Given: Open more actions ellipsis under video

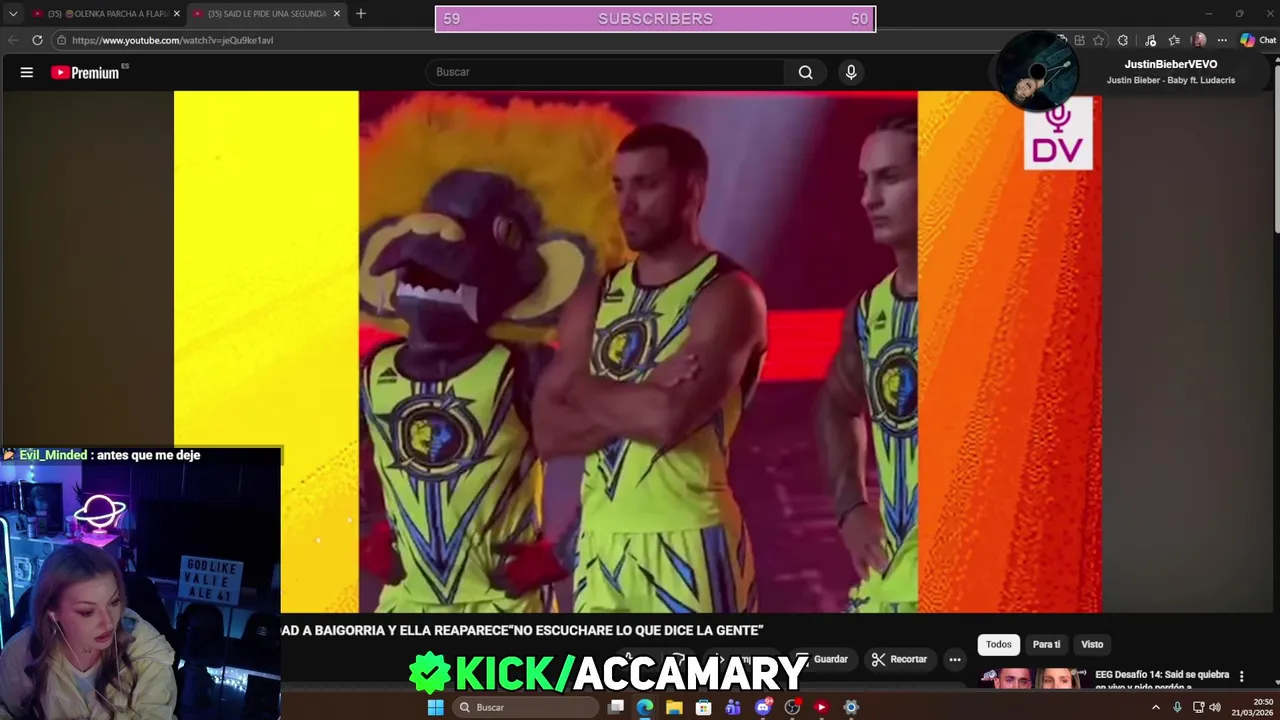Looking at the screenshot, I should 955,659.
